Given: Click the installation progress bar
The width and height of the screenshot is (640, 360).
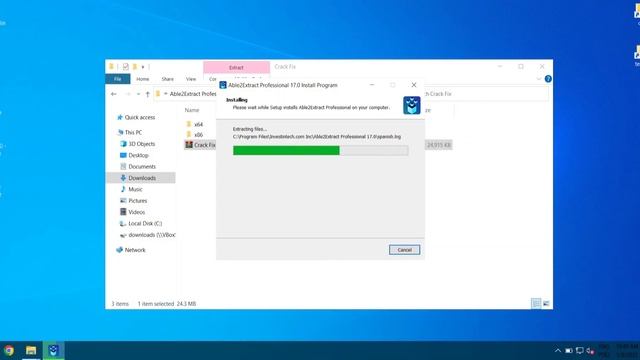Looking at the screenshot, I should [320, 151].
